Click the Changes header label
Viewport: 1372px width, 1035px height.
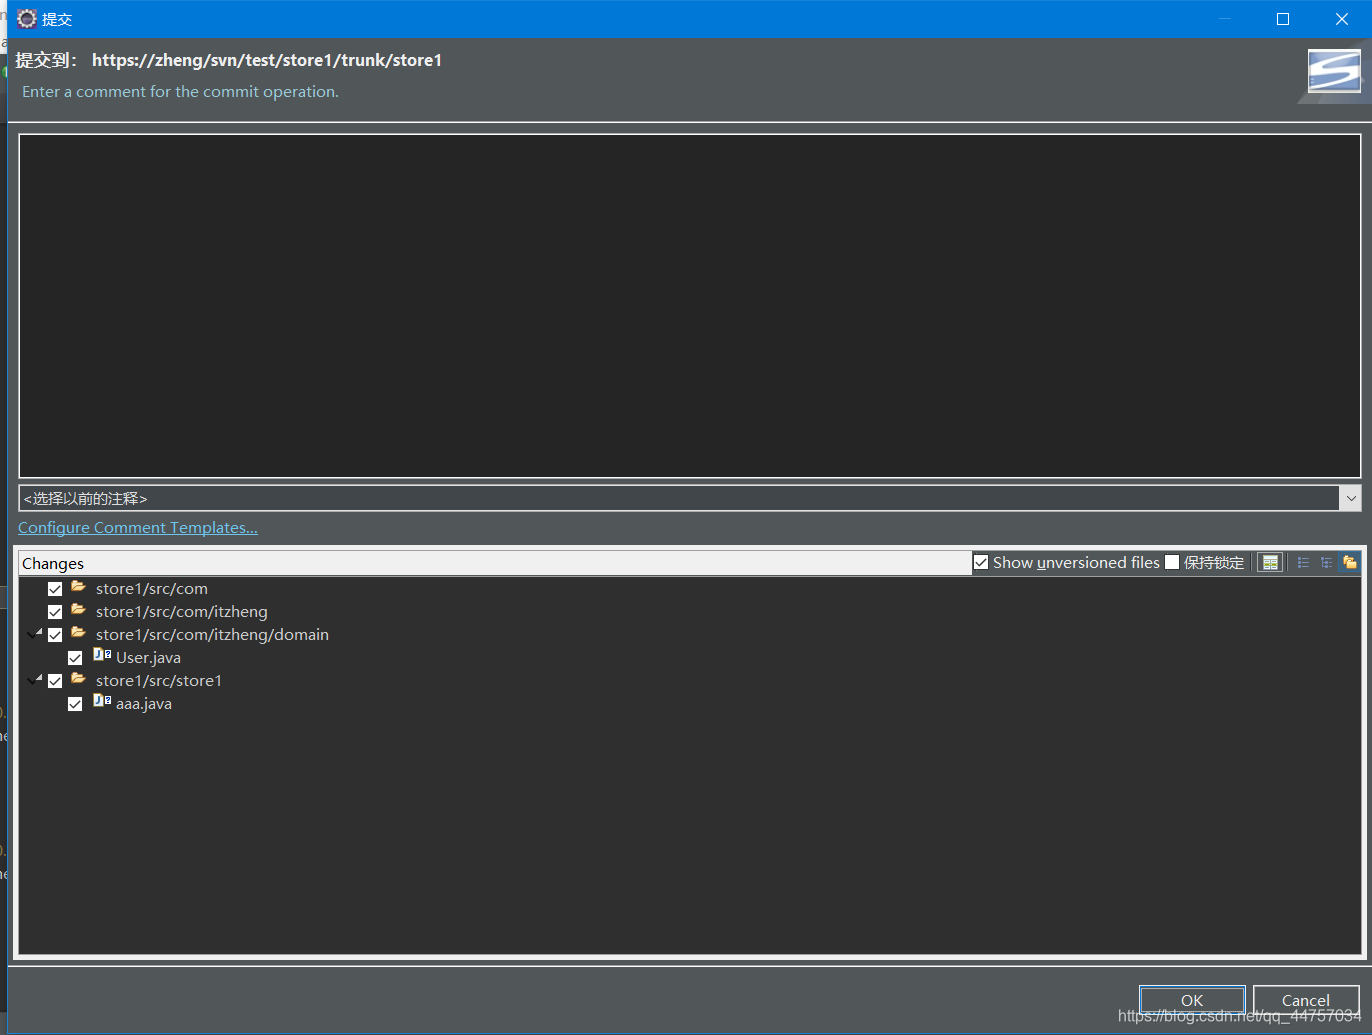(x=53, y=564)
